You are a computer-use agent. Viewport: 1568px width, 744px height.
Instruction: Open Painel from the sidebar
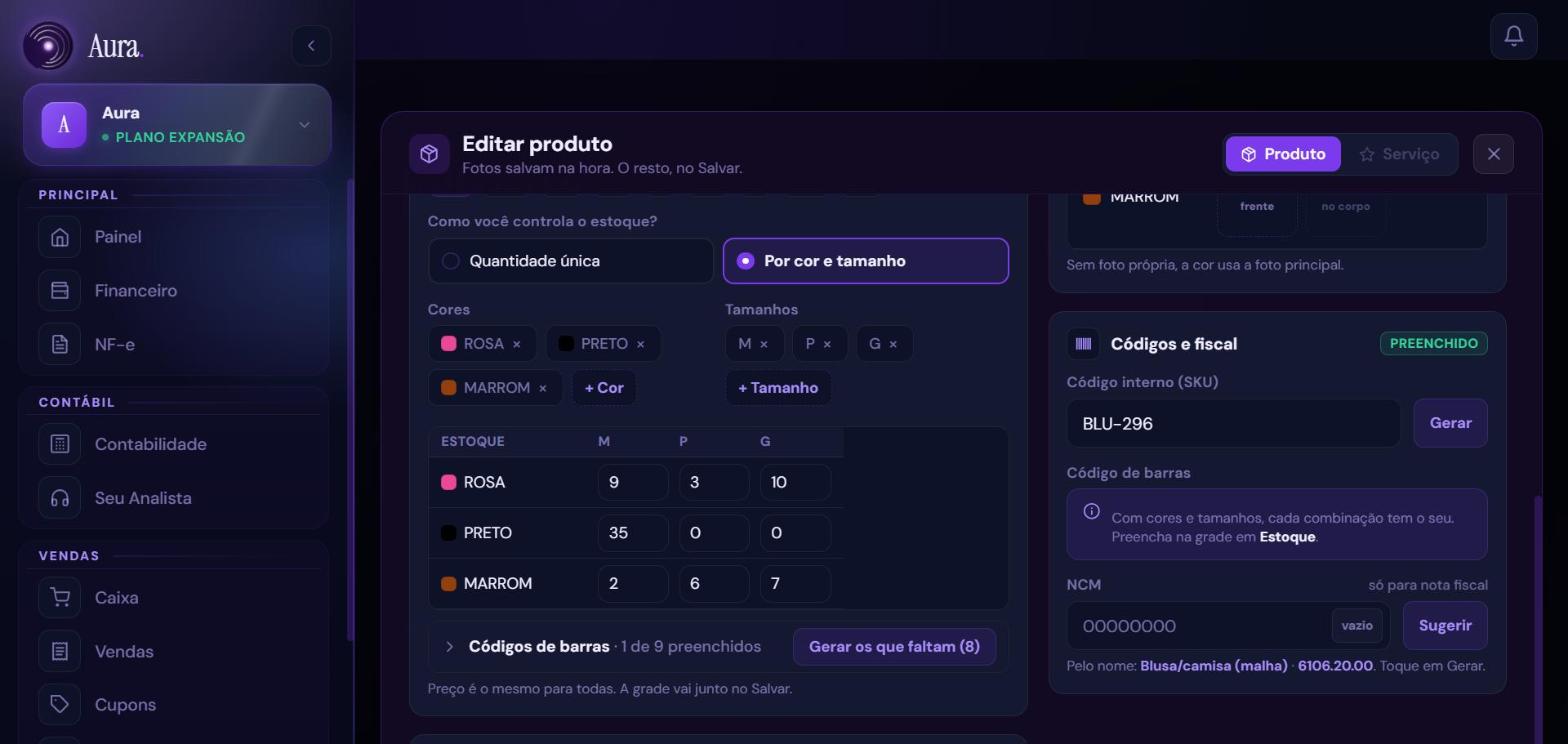(173, 237)
